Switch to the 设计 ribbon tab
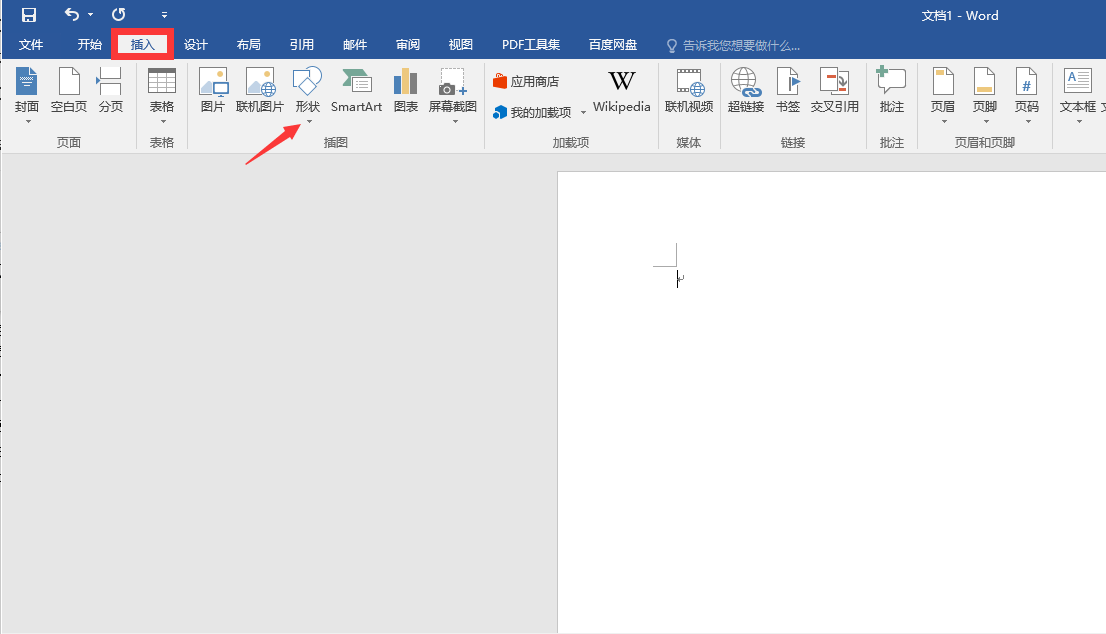The height and width of the screenshot is (634, 1106). (x=196, y=44)
